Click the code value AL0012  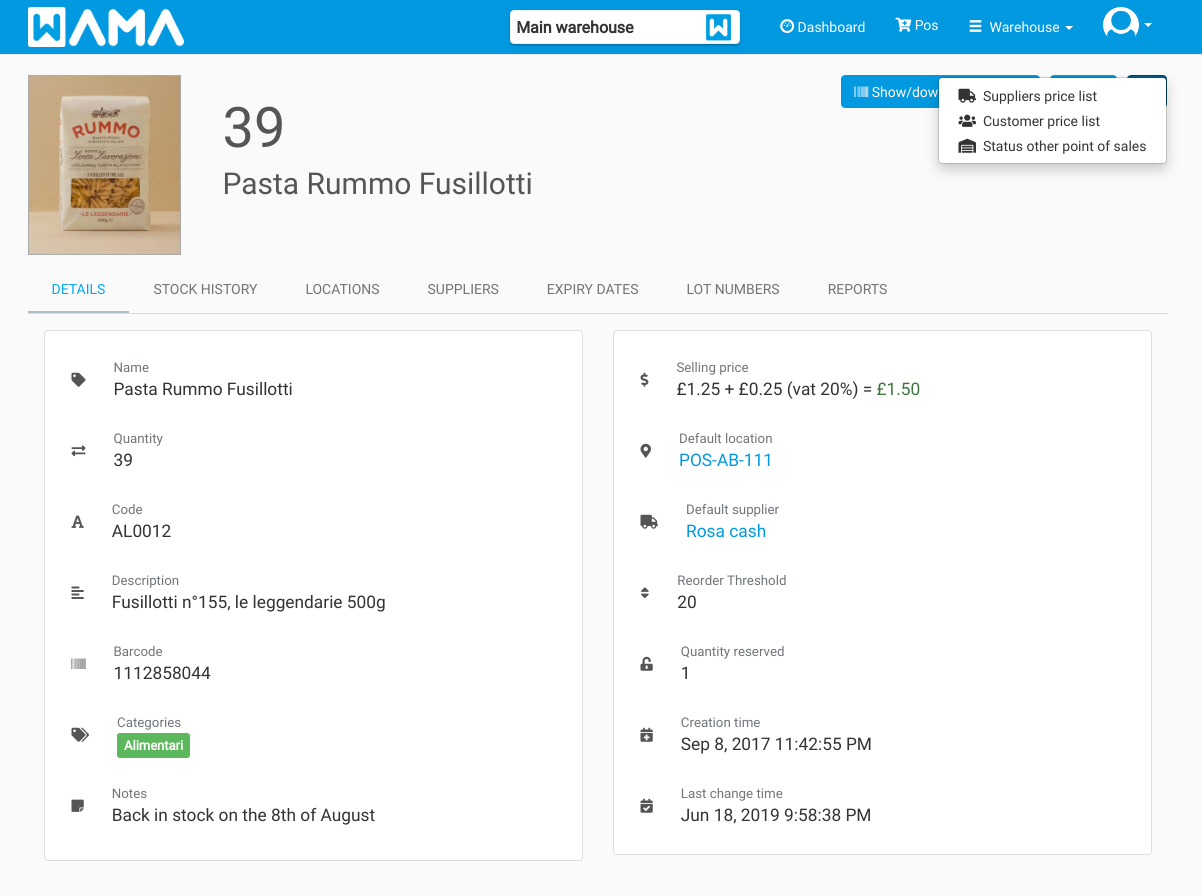coord(141,531)
